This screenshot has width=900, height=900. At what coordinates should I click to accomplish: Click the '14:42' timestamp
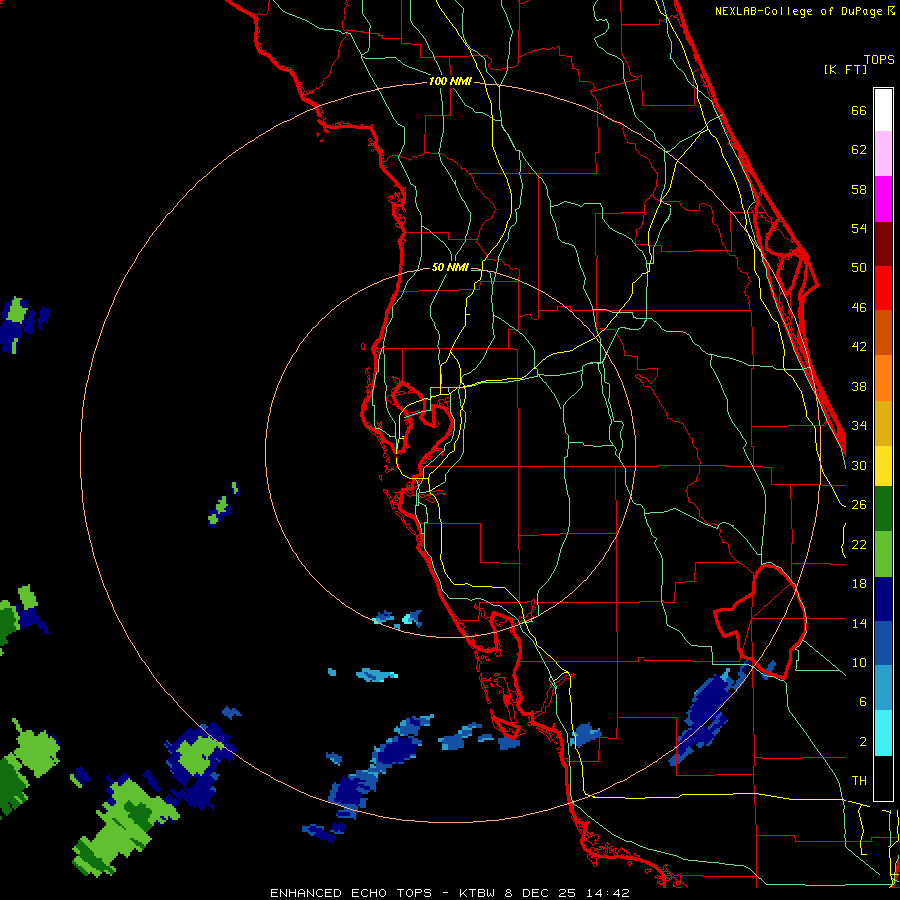pyautogui.click(x=608, y=893)
